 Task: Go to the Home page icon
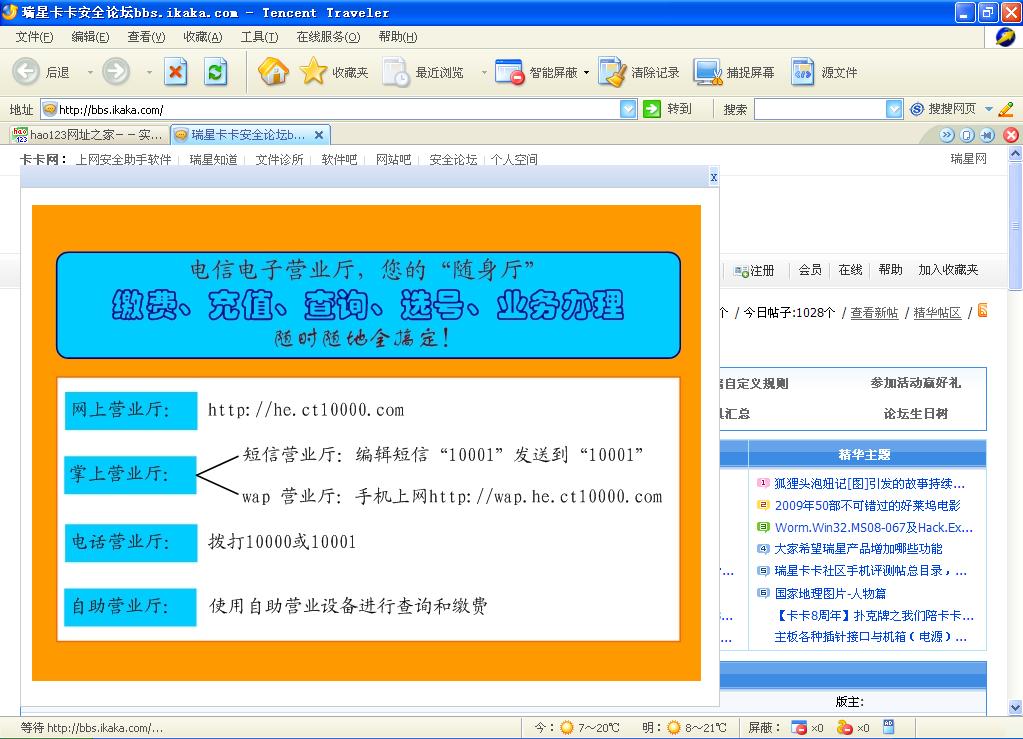tap(273, 71)
